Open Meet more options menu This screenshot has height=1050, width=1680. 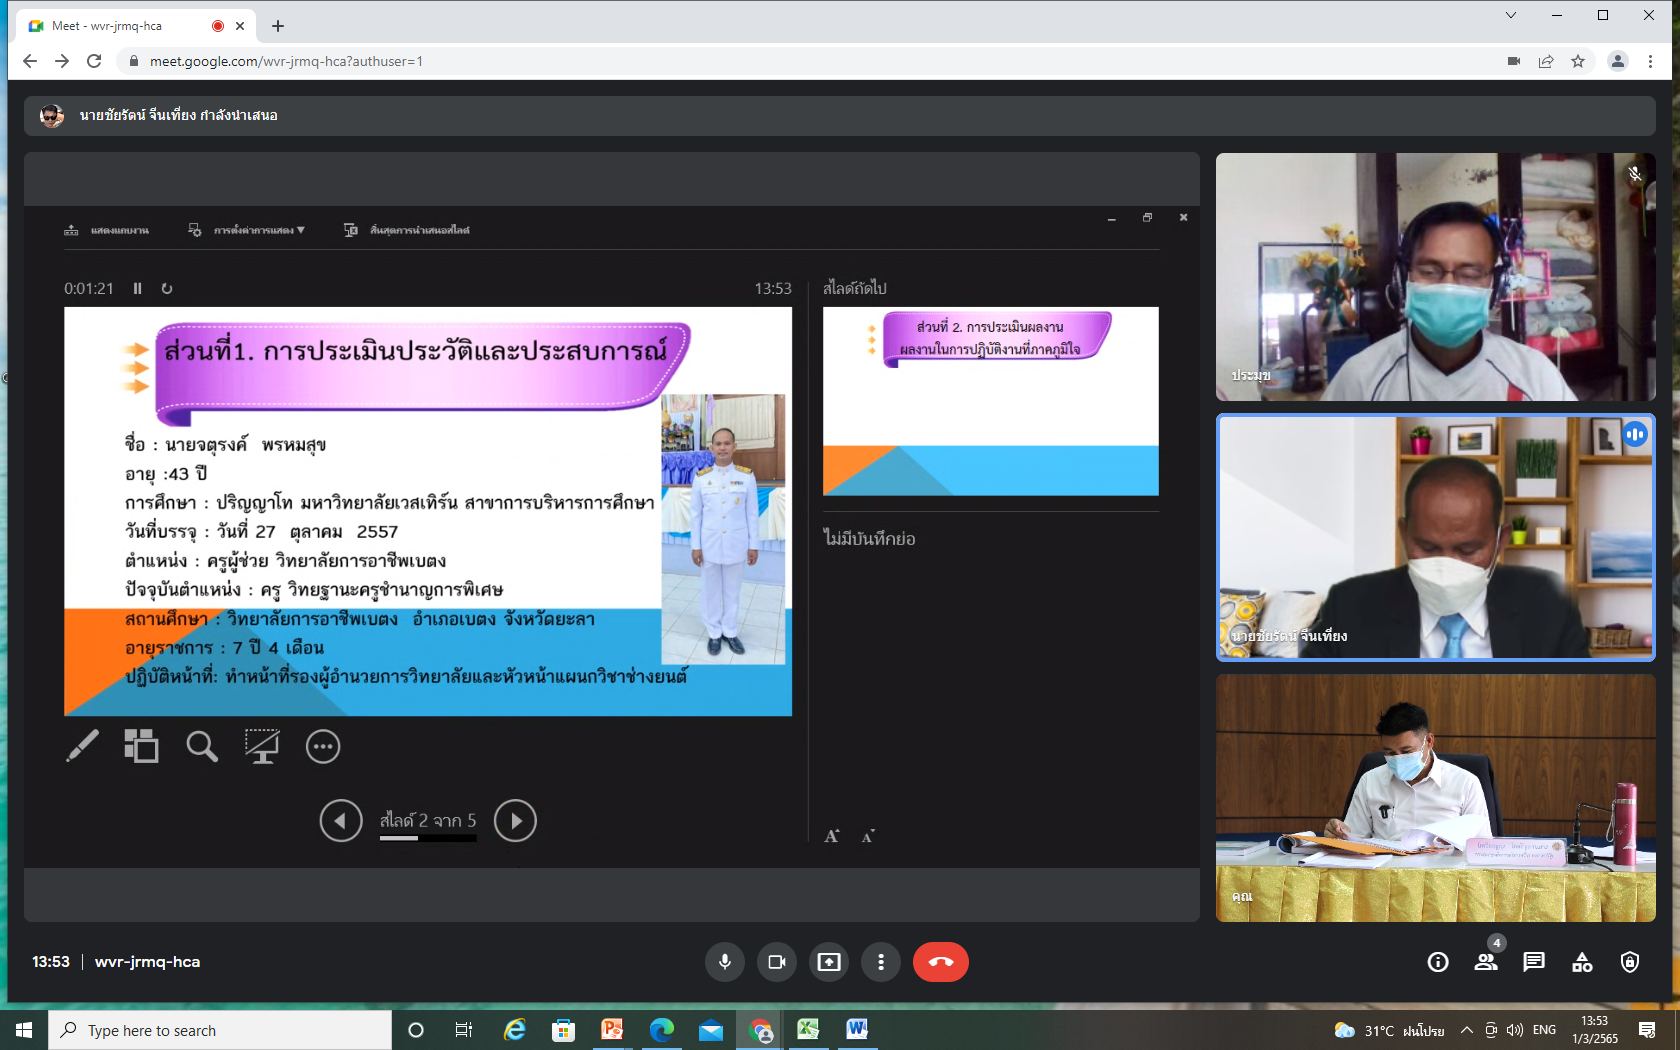[881, 962]
